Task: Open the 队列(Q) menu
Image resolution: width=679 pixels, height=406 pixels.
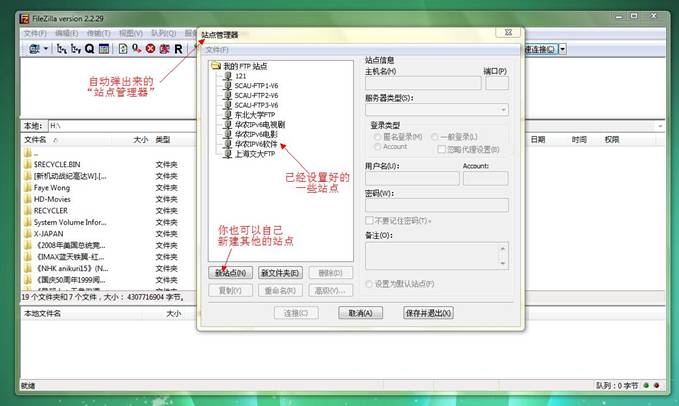Action: point(163,33)
